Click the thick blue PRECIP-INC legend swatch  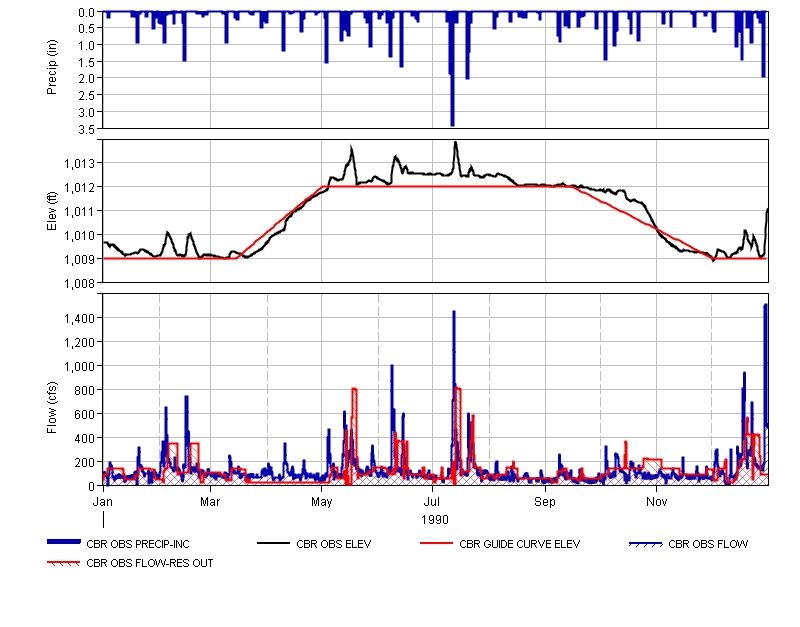pyautogui.click(x=64, y=542)
